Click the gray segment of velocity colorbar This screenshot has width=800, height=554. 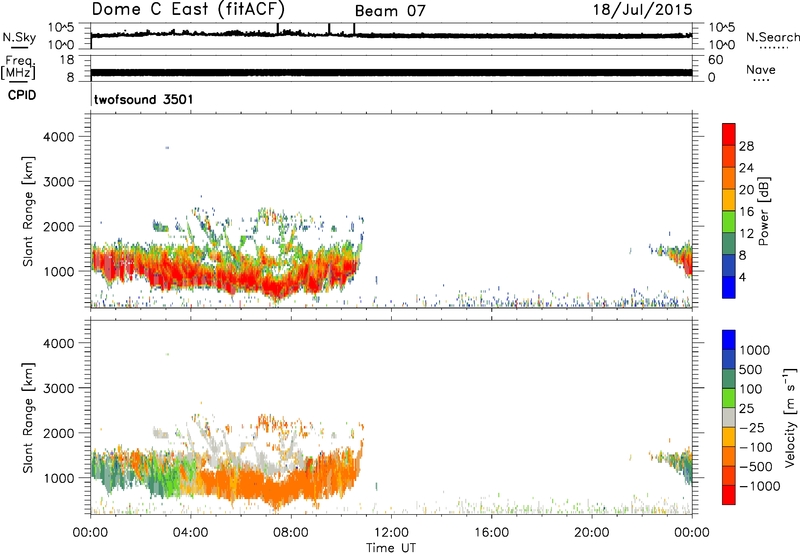point(729,417)
